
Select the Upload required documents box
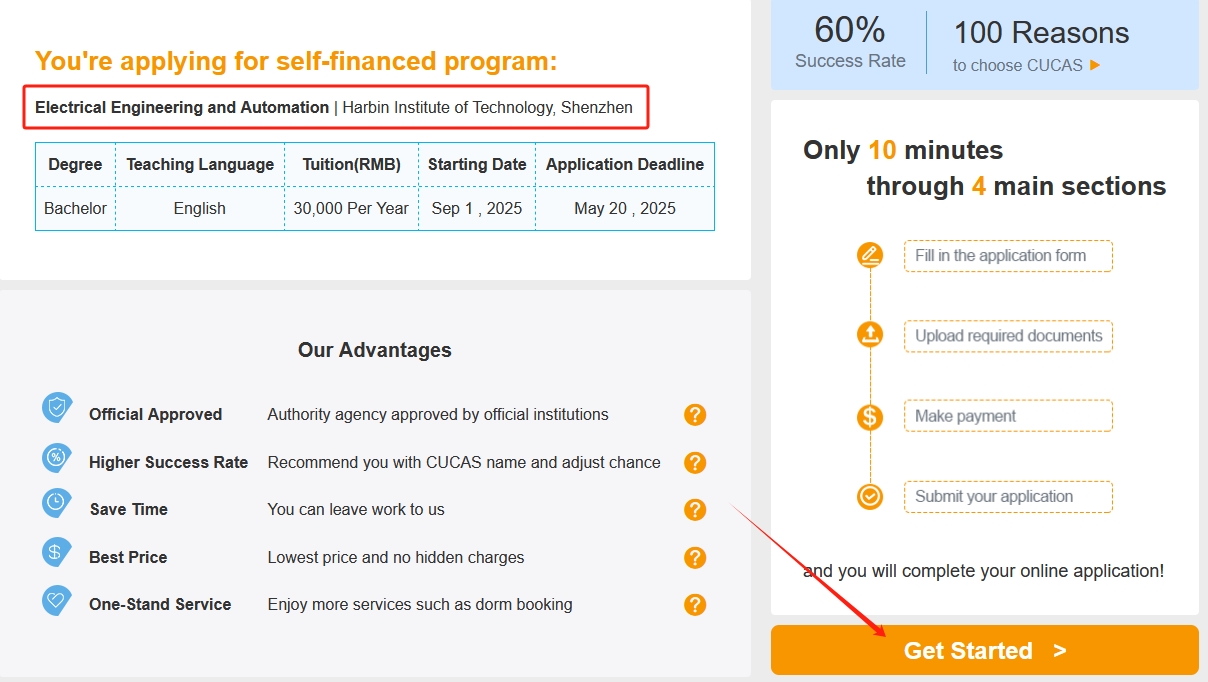point(1008,336)
